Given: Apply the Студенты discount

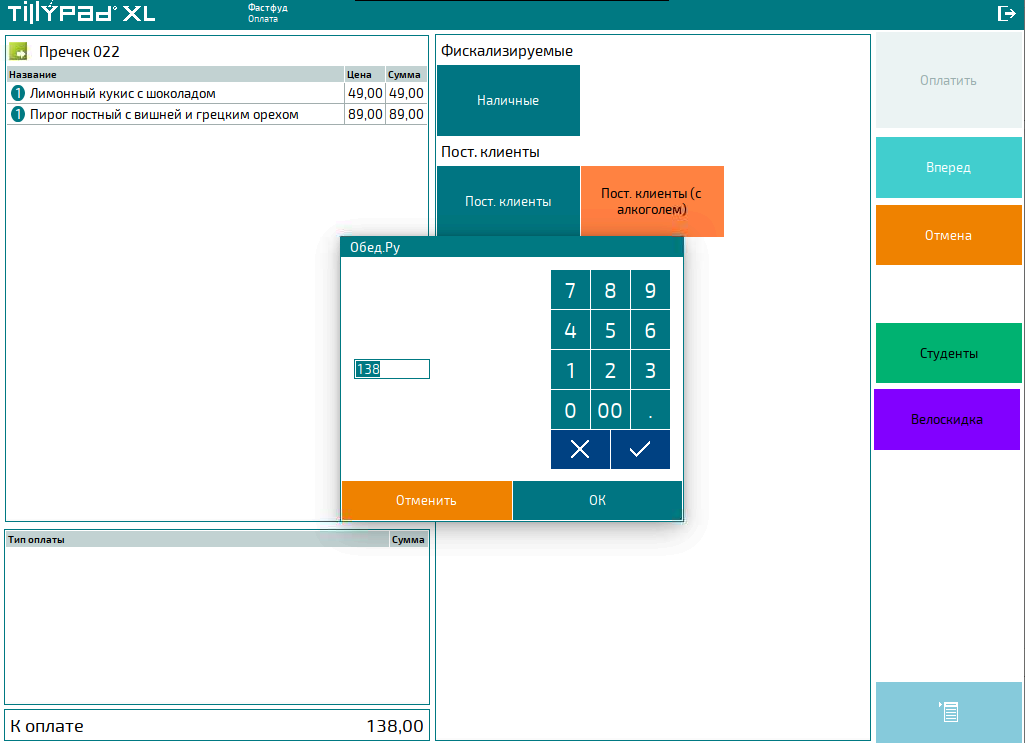Looking at the screenshot, I should pyautogui.click(x=948, y=353).
